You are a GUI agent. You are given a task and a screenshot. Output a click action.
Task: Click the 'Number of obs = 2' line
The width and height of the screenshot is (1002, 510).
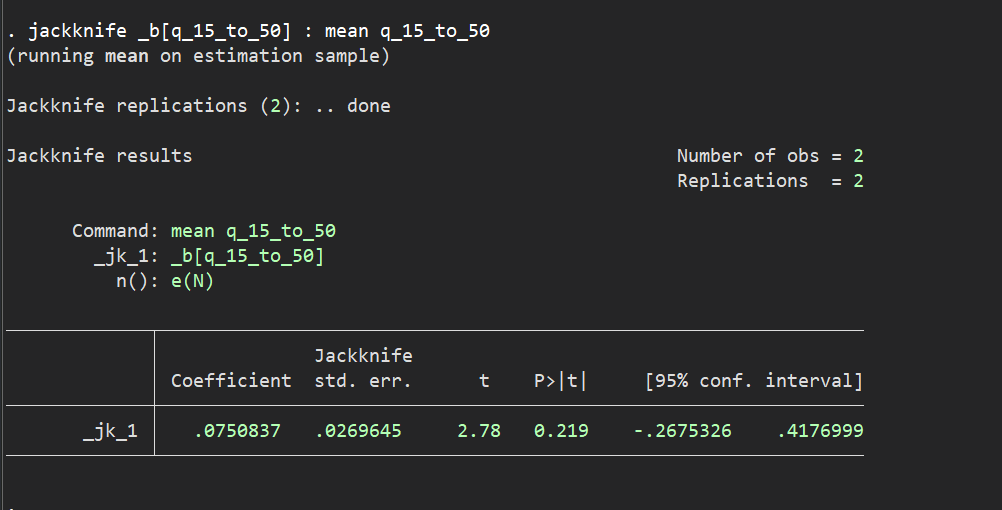[x=769, y=156]
